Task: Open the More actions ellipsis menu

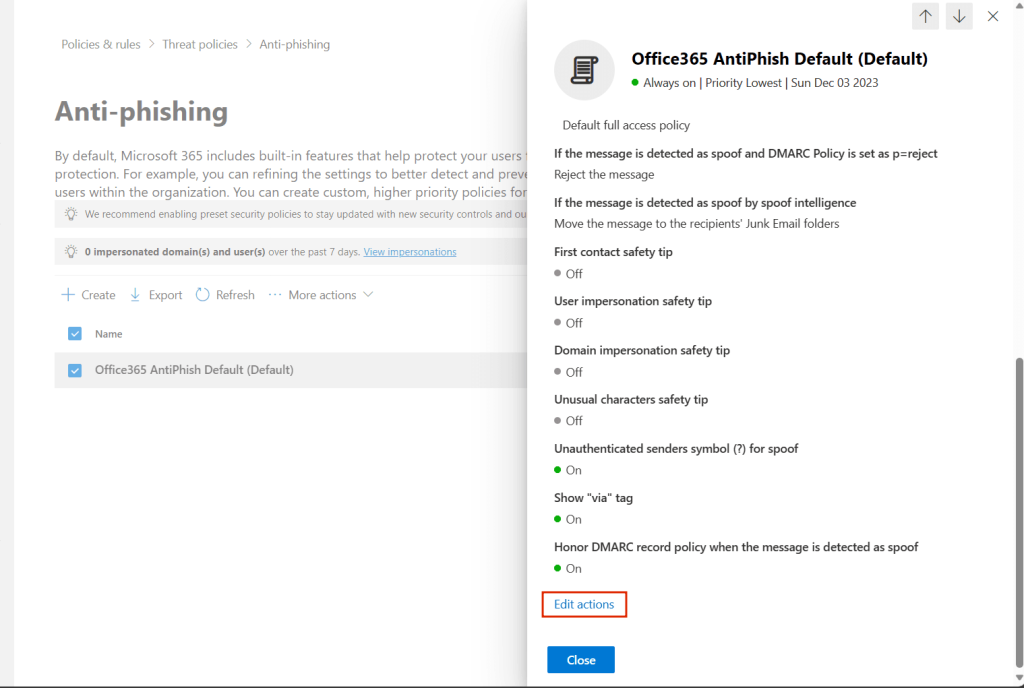Action: coord(275,295)
